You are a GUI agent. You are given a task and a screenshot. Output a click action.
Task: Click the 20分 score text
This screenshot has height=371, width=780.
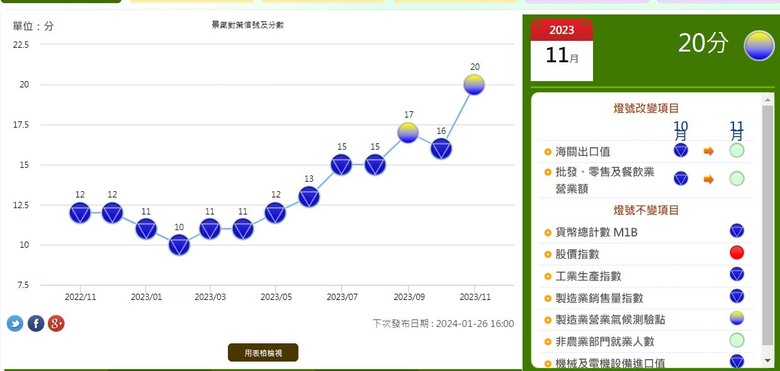(703, 43)
